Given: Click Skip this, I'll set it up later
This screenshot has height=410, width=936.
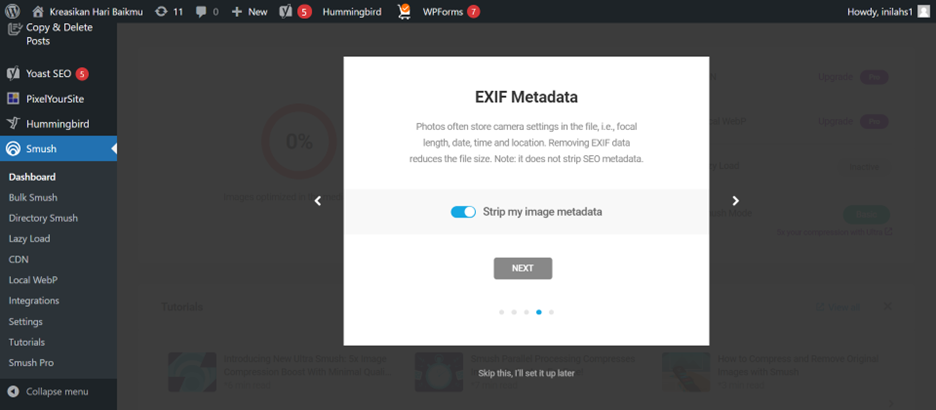Looking at the screenshot, I should (526, 373).
